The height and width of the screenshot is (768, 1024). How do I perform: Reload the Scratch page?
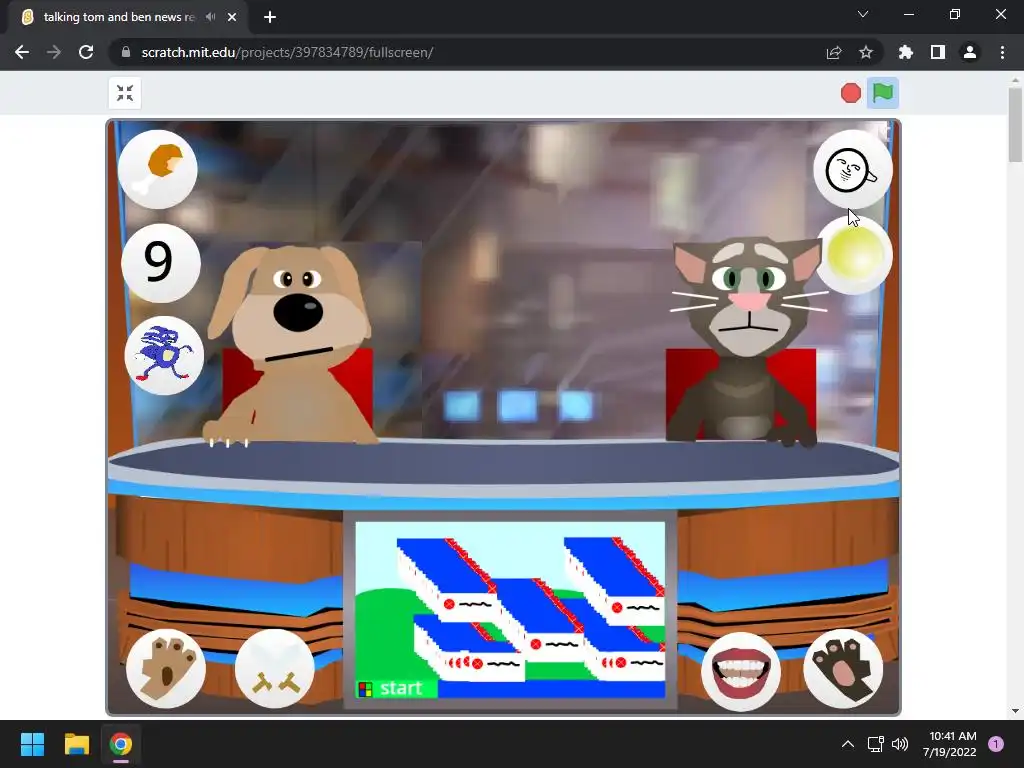[86, 52]
